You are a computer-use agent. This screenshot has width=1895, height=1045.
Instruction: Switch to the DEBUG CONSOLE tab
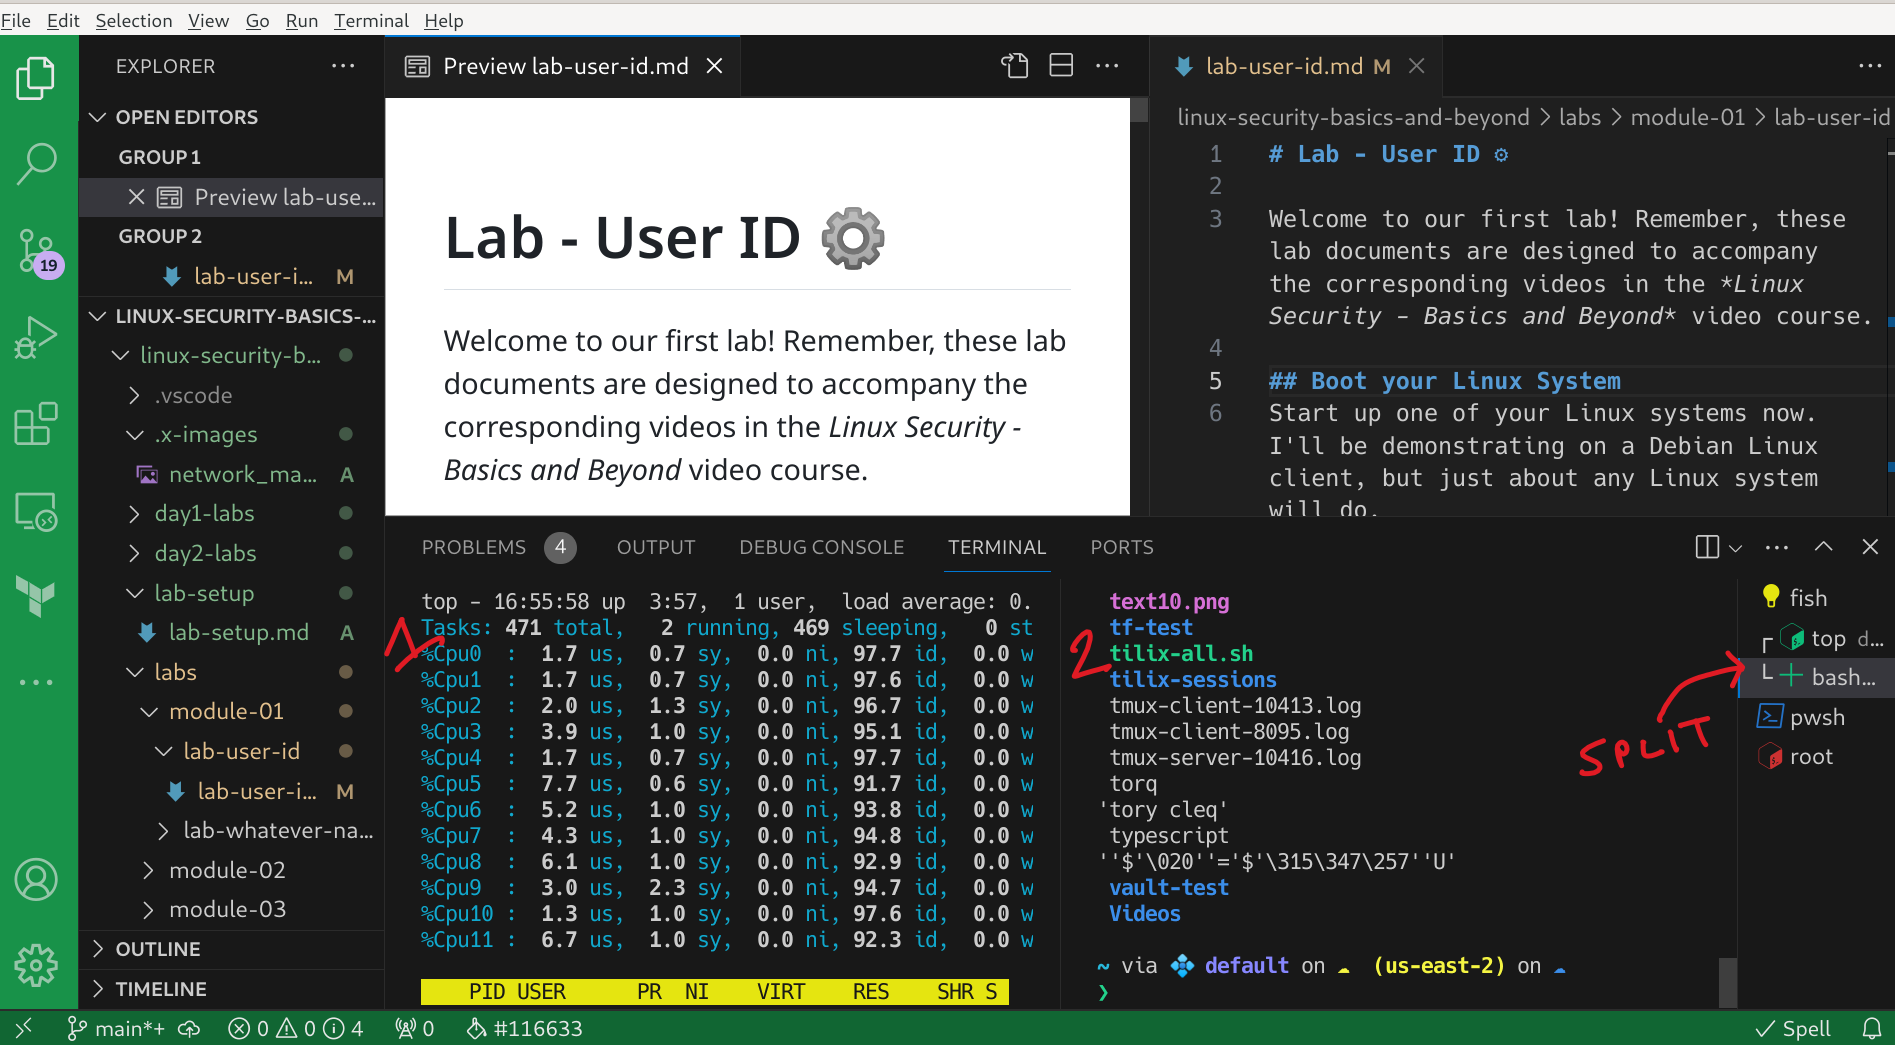(x=821, y=547)
